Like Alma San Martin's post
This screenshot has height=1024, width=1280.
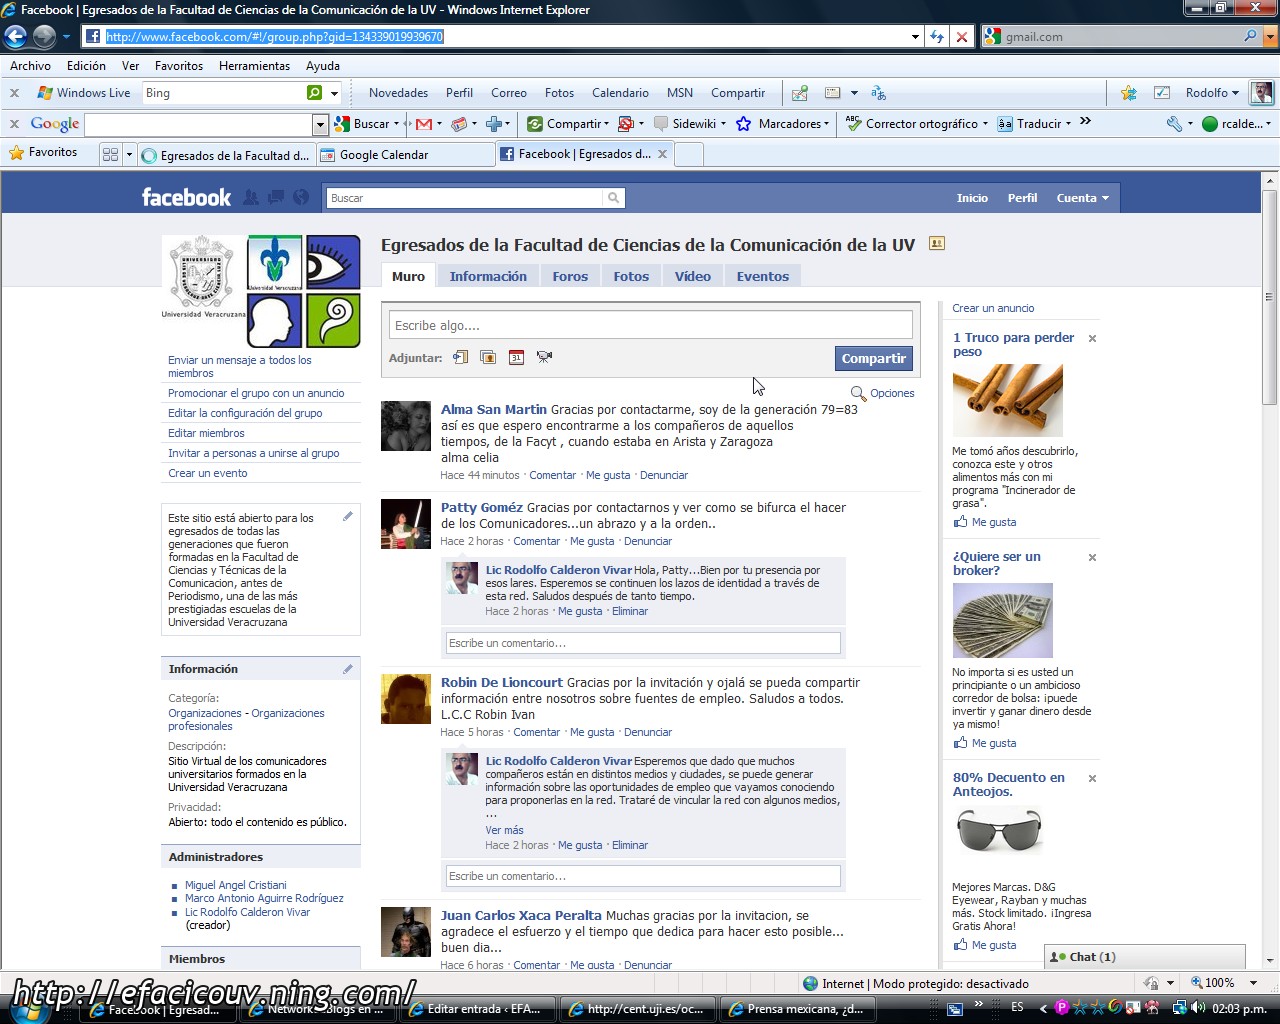tap(608, 475)
